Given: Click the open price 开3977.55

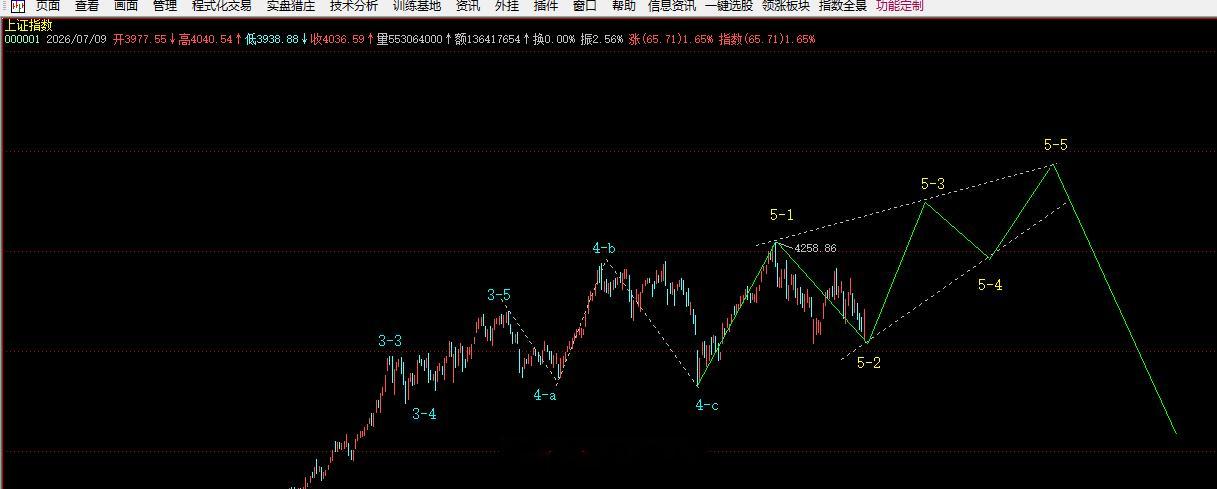Looking at the screenshot, I should tap(140, 39).
